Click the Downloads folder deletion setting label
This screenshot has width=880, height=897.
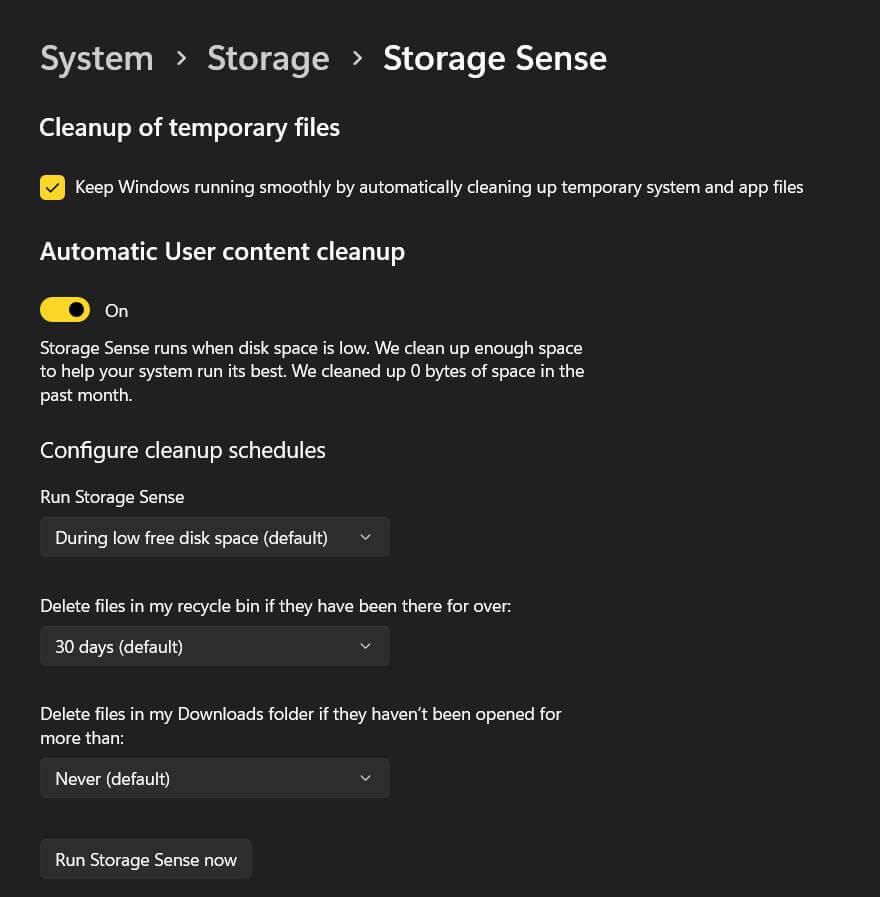[300, 726]
